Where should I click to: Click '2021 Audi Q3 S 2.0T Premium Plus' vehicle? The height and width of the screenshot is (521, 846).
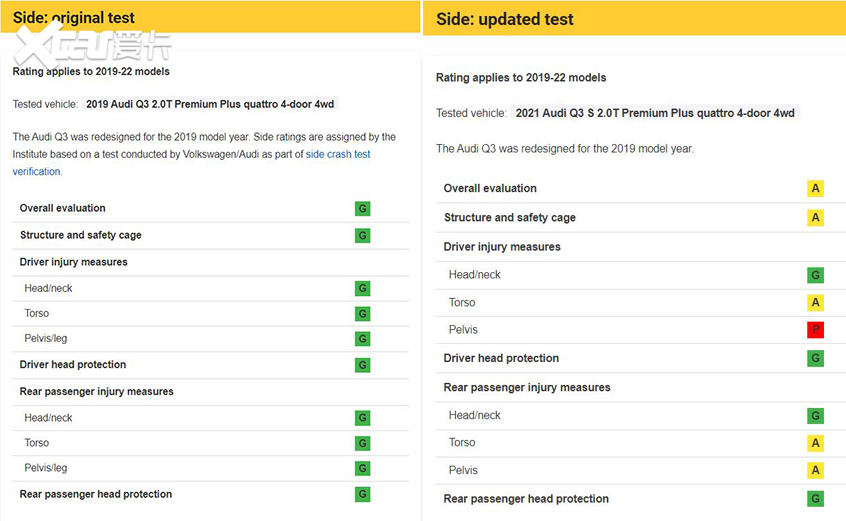(x=655, y=113)
